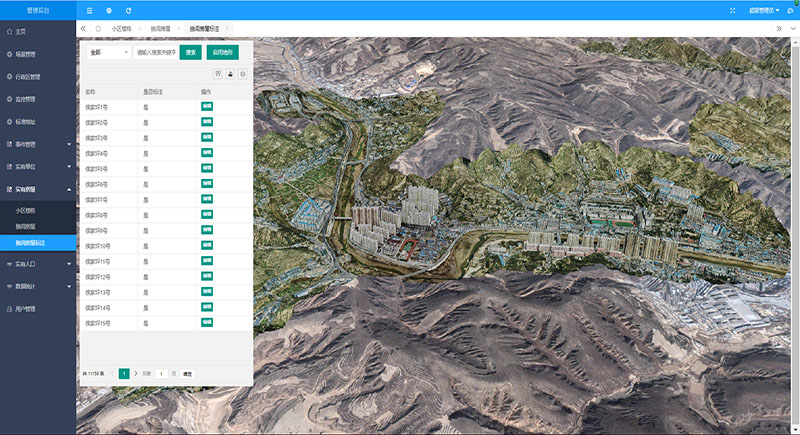Screen dimensions: 800x435
Task: Open the home tab icon
Action: [x=98, y=29]
